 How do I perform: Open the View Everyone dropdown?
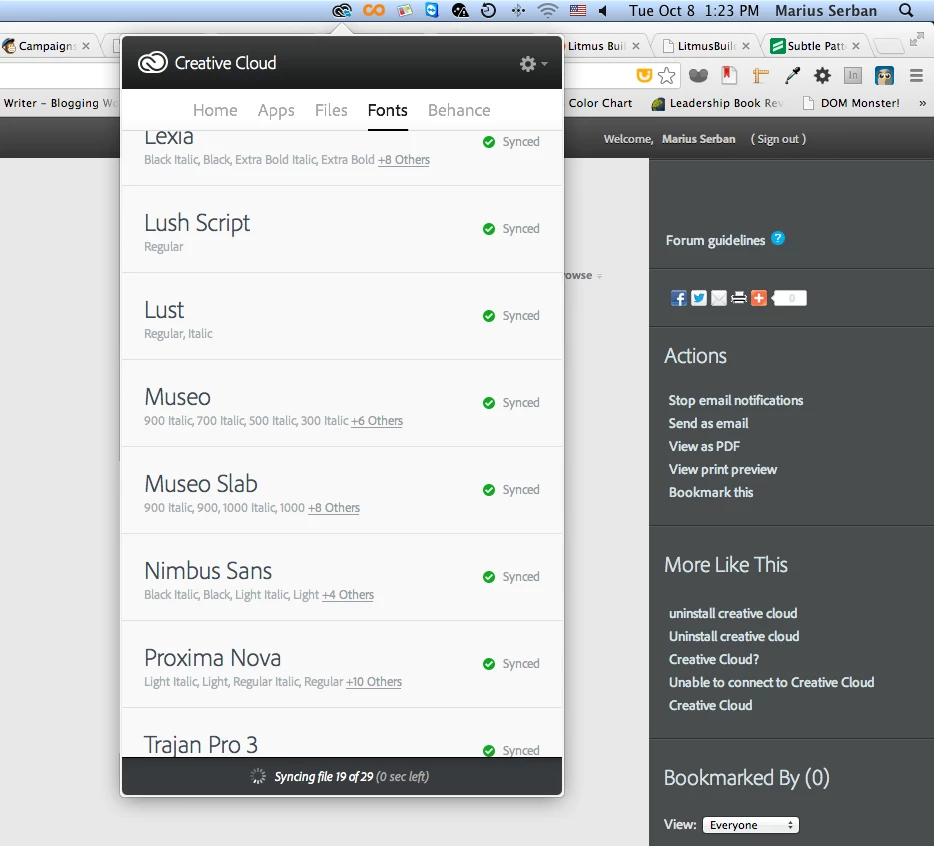pos(751,825)
